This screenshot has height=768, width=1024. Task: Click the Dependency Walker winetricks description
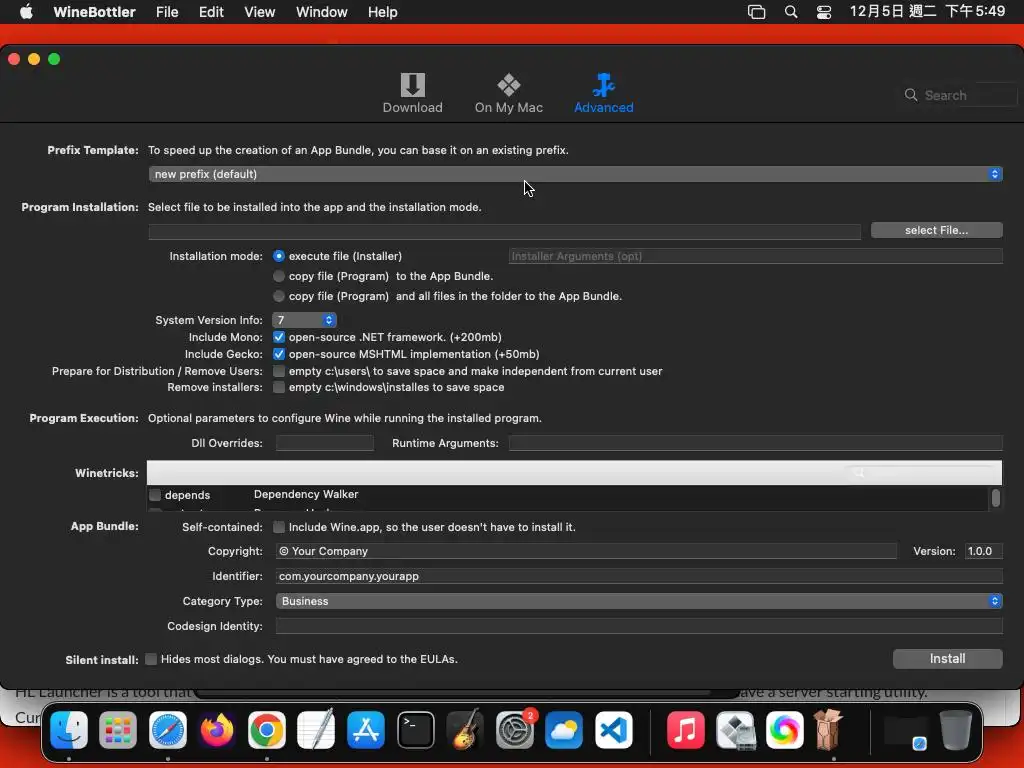[306, 494]
